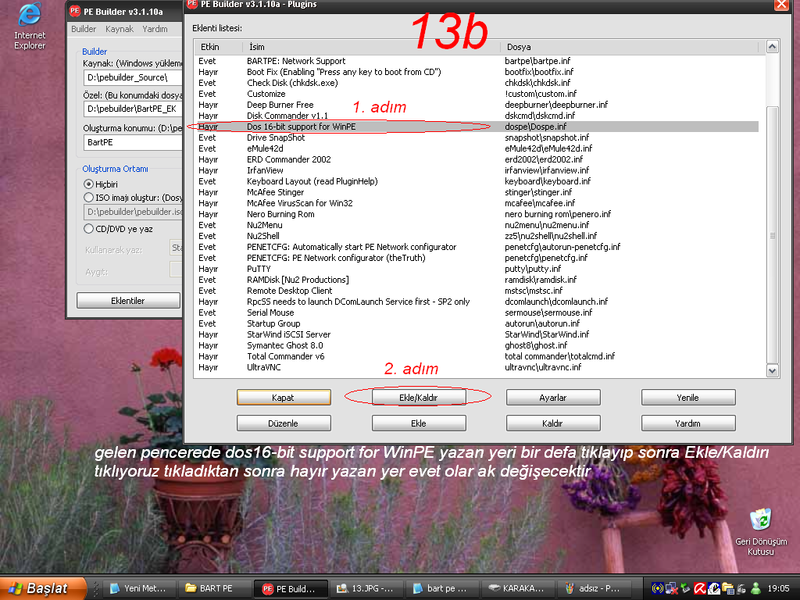Open the Builder menu

(x=83, y=29)
